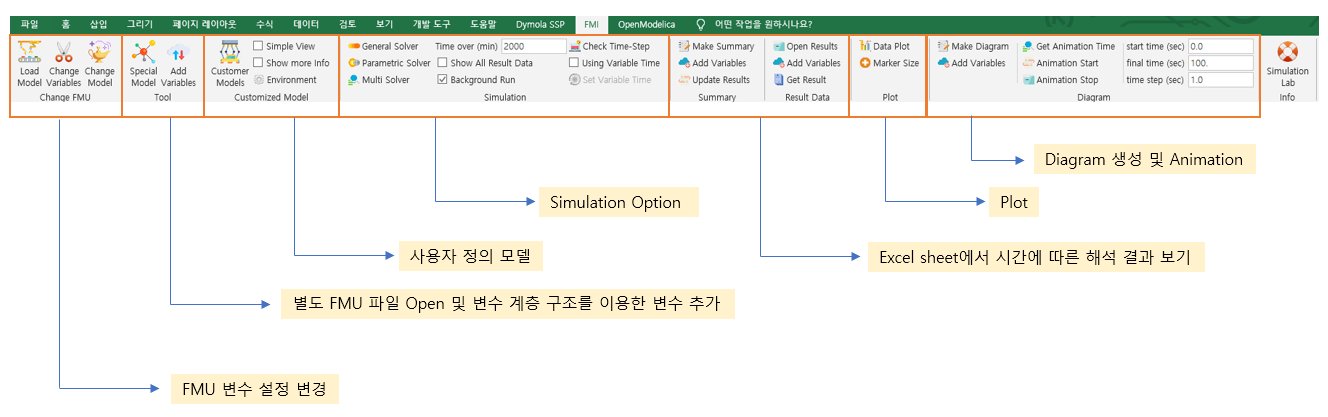Open the 데이터 tab
The height and width of the screenshot is (417, 1328).
pyautogui.click(x=307, y=22)
